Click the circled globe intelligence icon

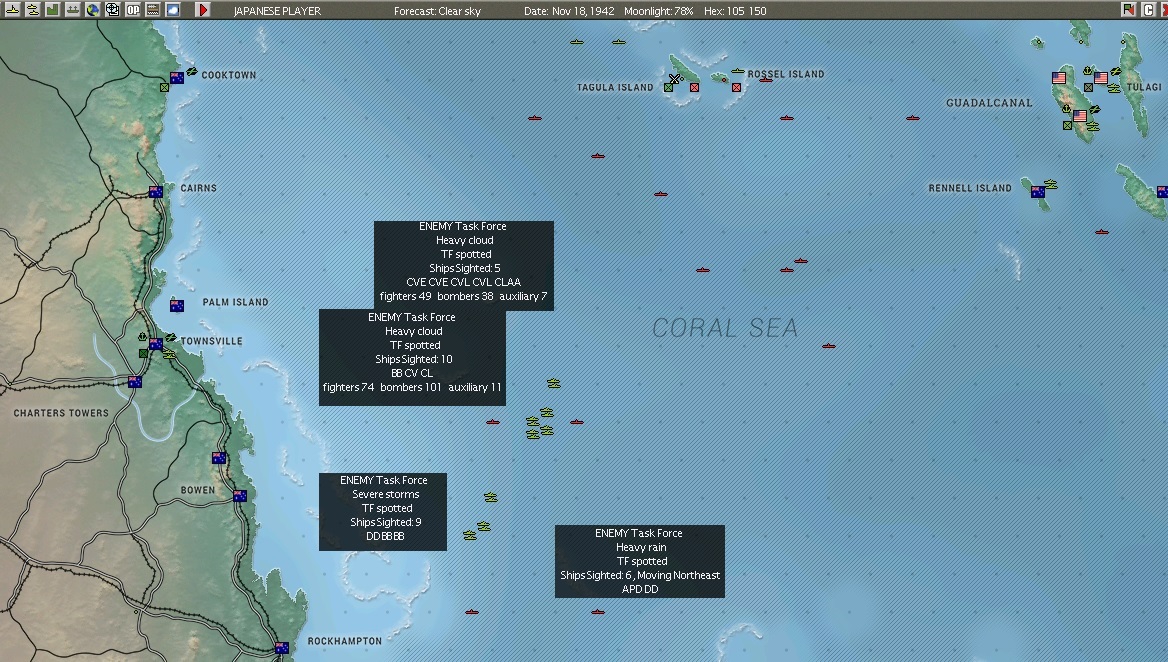pos(110,9)
